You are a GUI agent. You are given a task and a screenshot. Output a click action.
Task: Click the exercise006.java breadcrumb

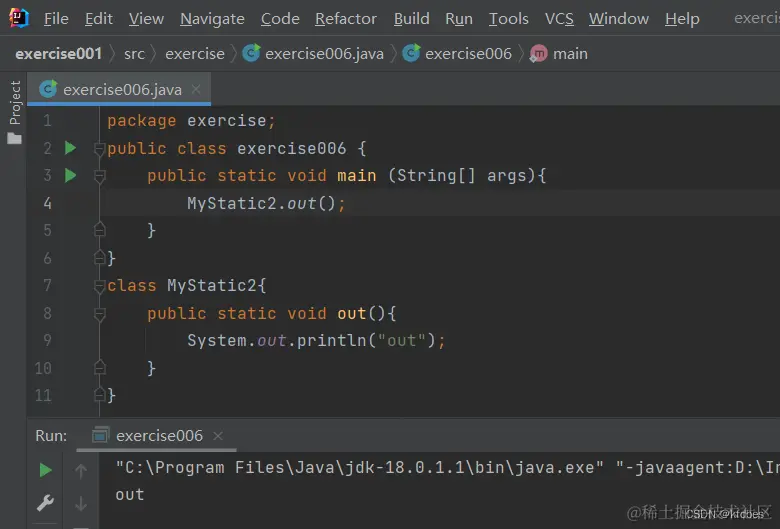pos(324,54)
